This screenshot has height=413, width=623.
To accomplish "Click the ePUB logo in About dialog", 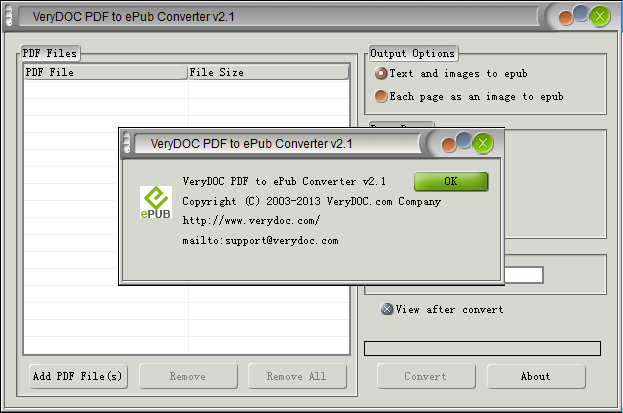I will [x=156, y=202].
